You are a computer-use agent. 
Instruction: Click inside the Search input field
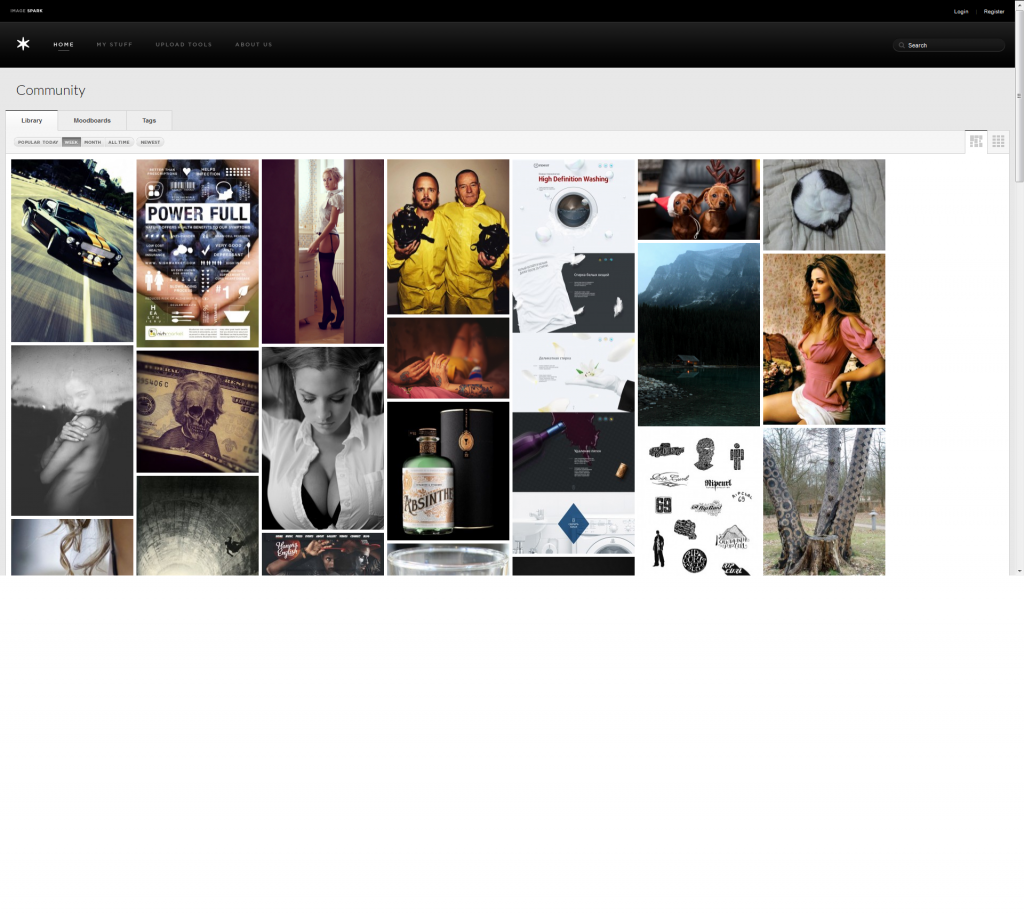coord(948,45)
